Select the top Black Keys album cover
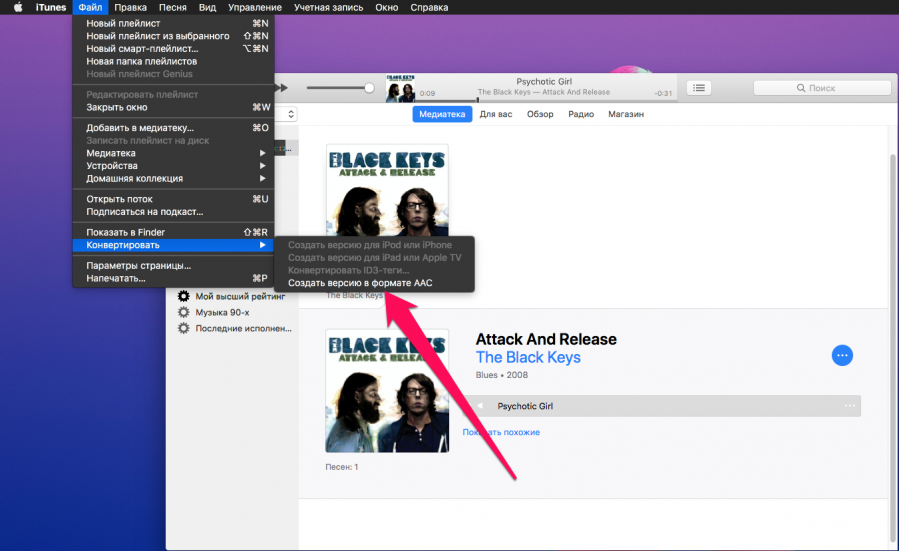 click(x=388, y=190)
